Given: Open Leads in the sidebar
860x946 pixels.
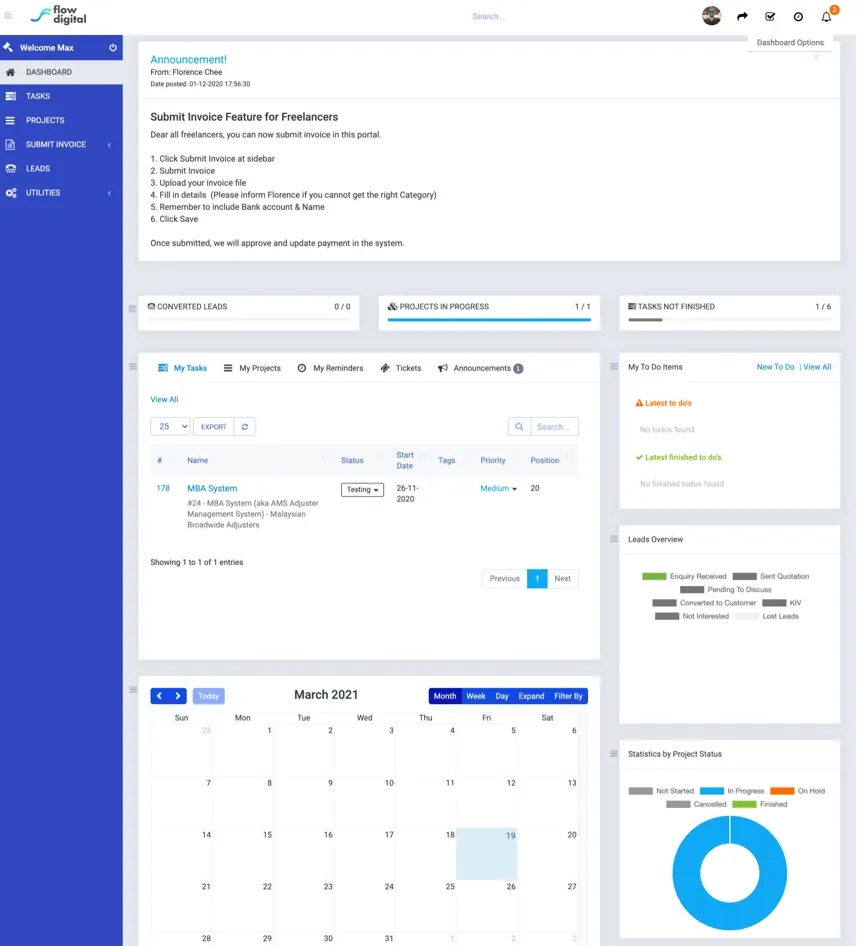Looking at the screenshot, I should coord(61,168).
